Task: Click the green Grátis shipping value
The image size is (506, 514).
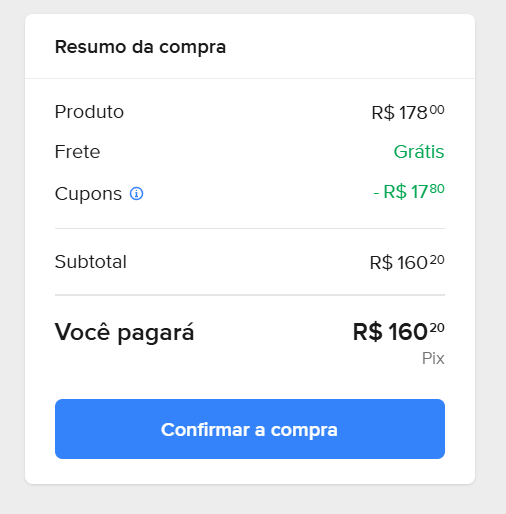Action: tap(419, 152)
